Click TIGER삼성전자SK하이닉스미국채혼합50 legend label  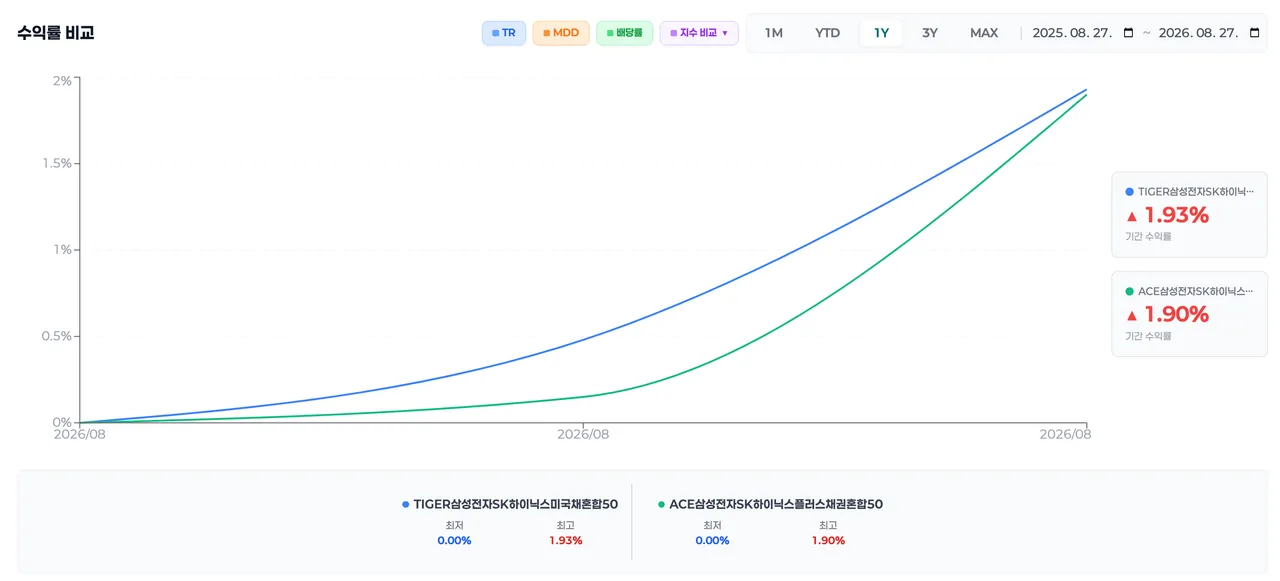click(515, 505)
